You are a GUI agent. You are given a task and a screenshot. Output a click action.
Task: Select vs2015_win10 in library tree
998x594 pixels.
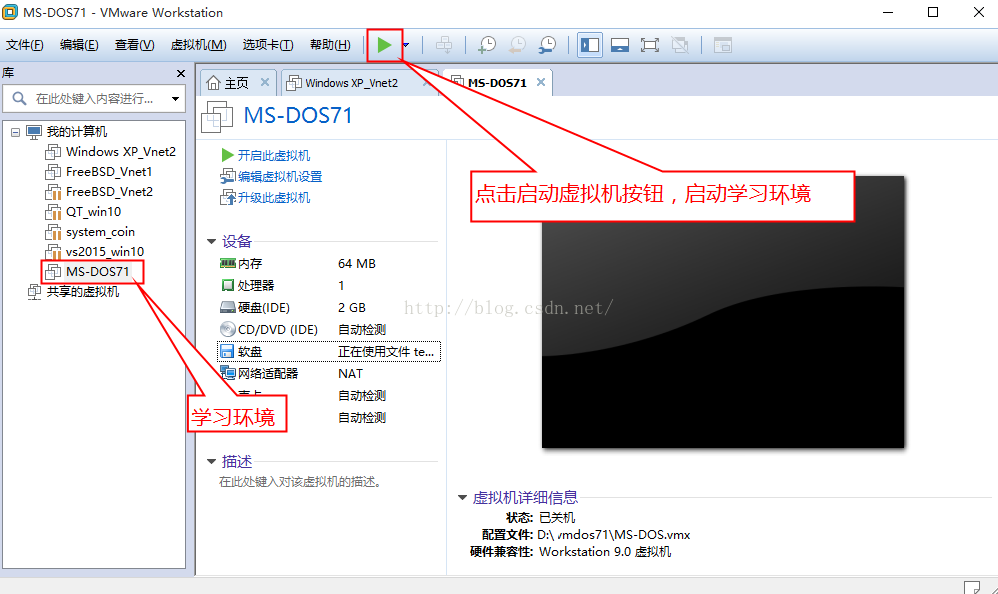point(105,251)
